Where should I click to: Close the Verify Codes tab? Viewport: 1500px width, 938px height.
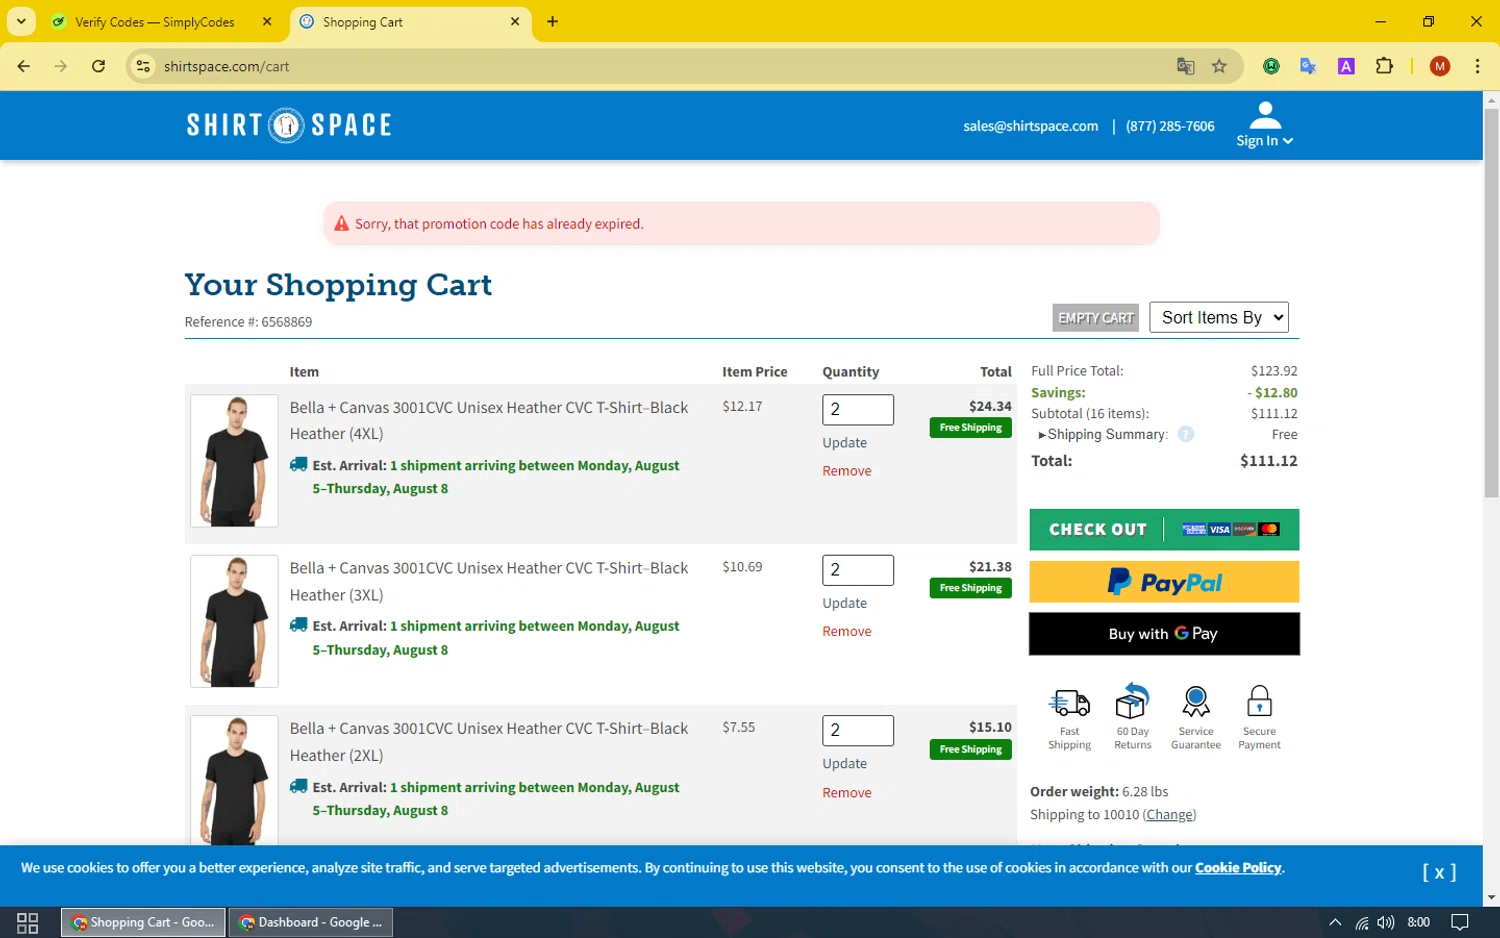point(267,21)
